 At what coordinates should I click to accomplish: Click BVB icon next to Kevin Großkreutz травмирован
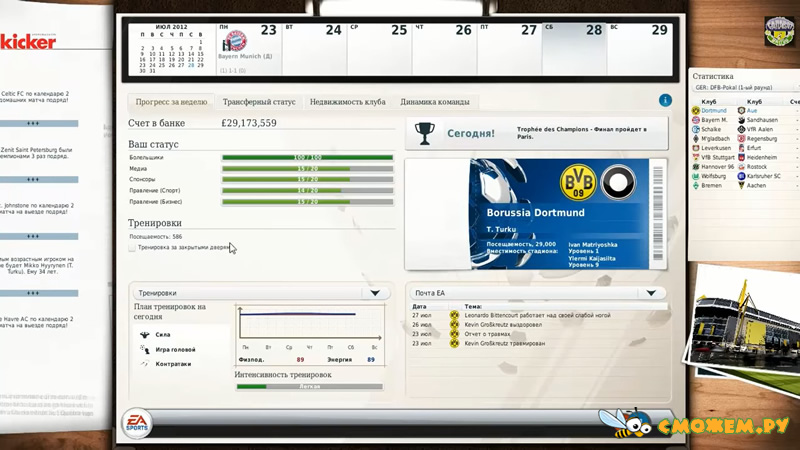pyautogui.click(x=454, y=343)
